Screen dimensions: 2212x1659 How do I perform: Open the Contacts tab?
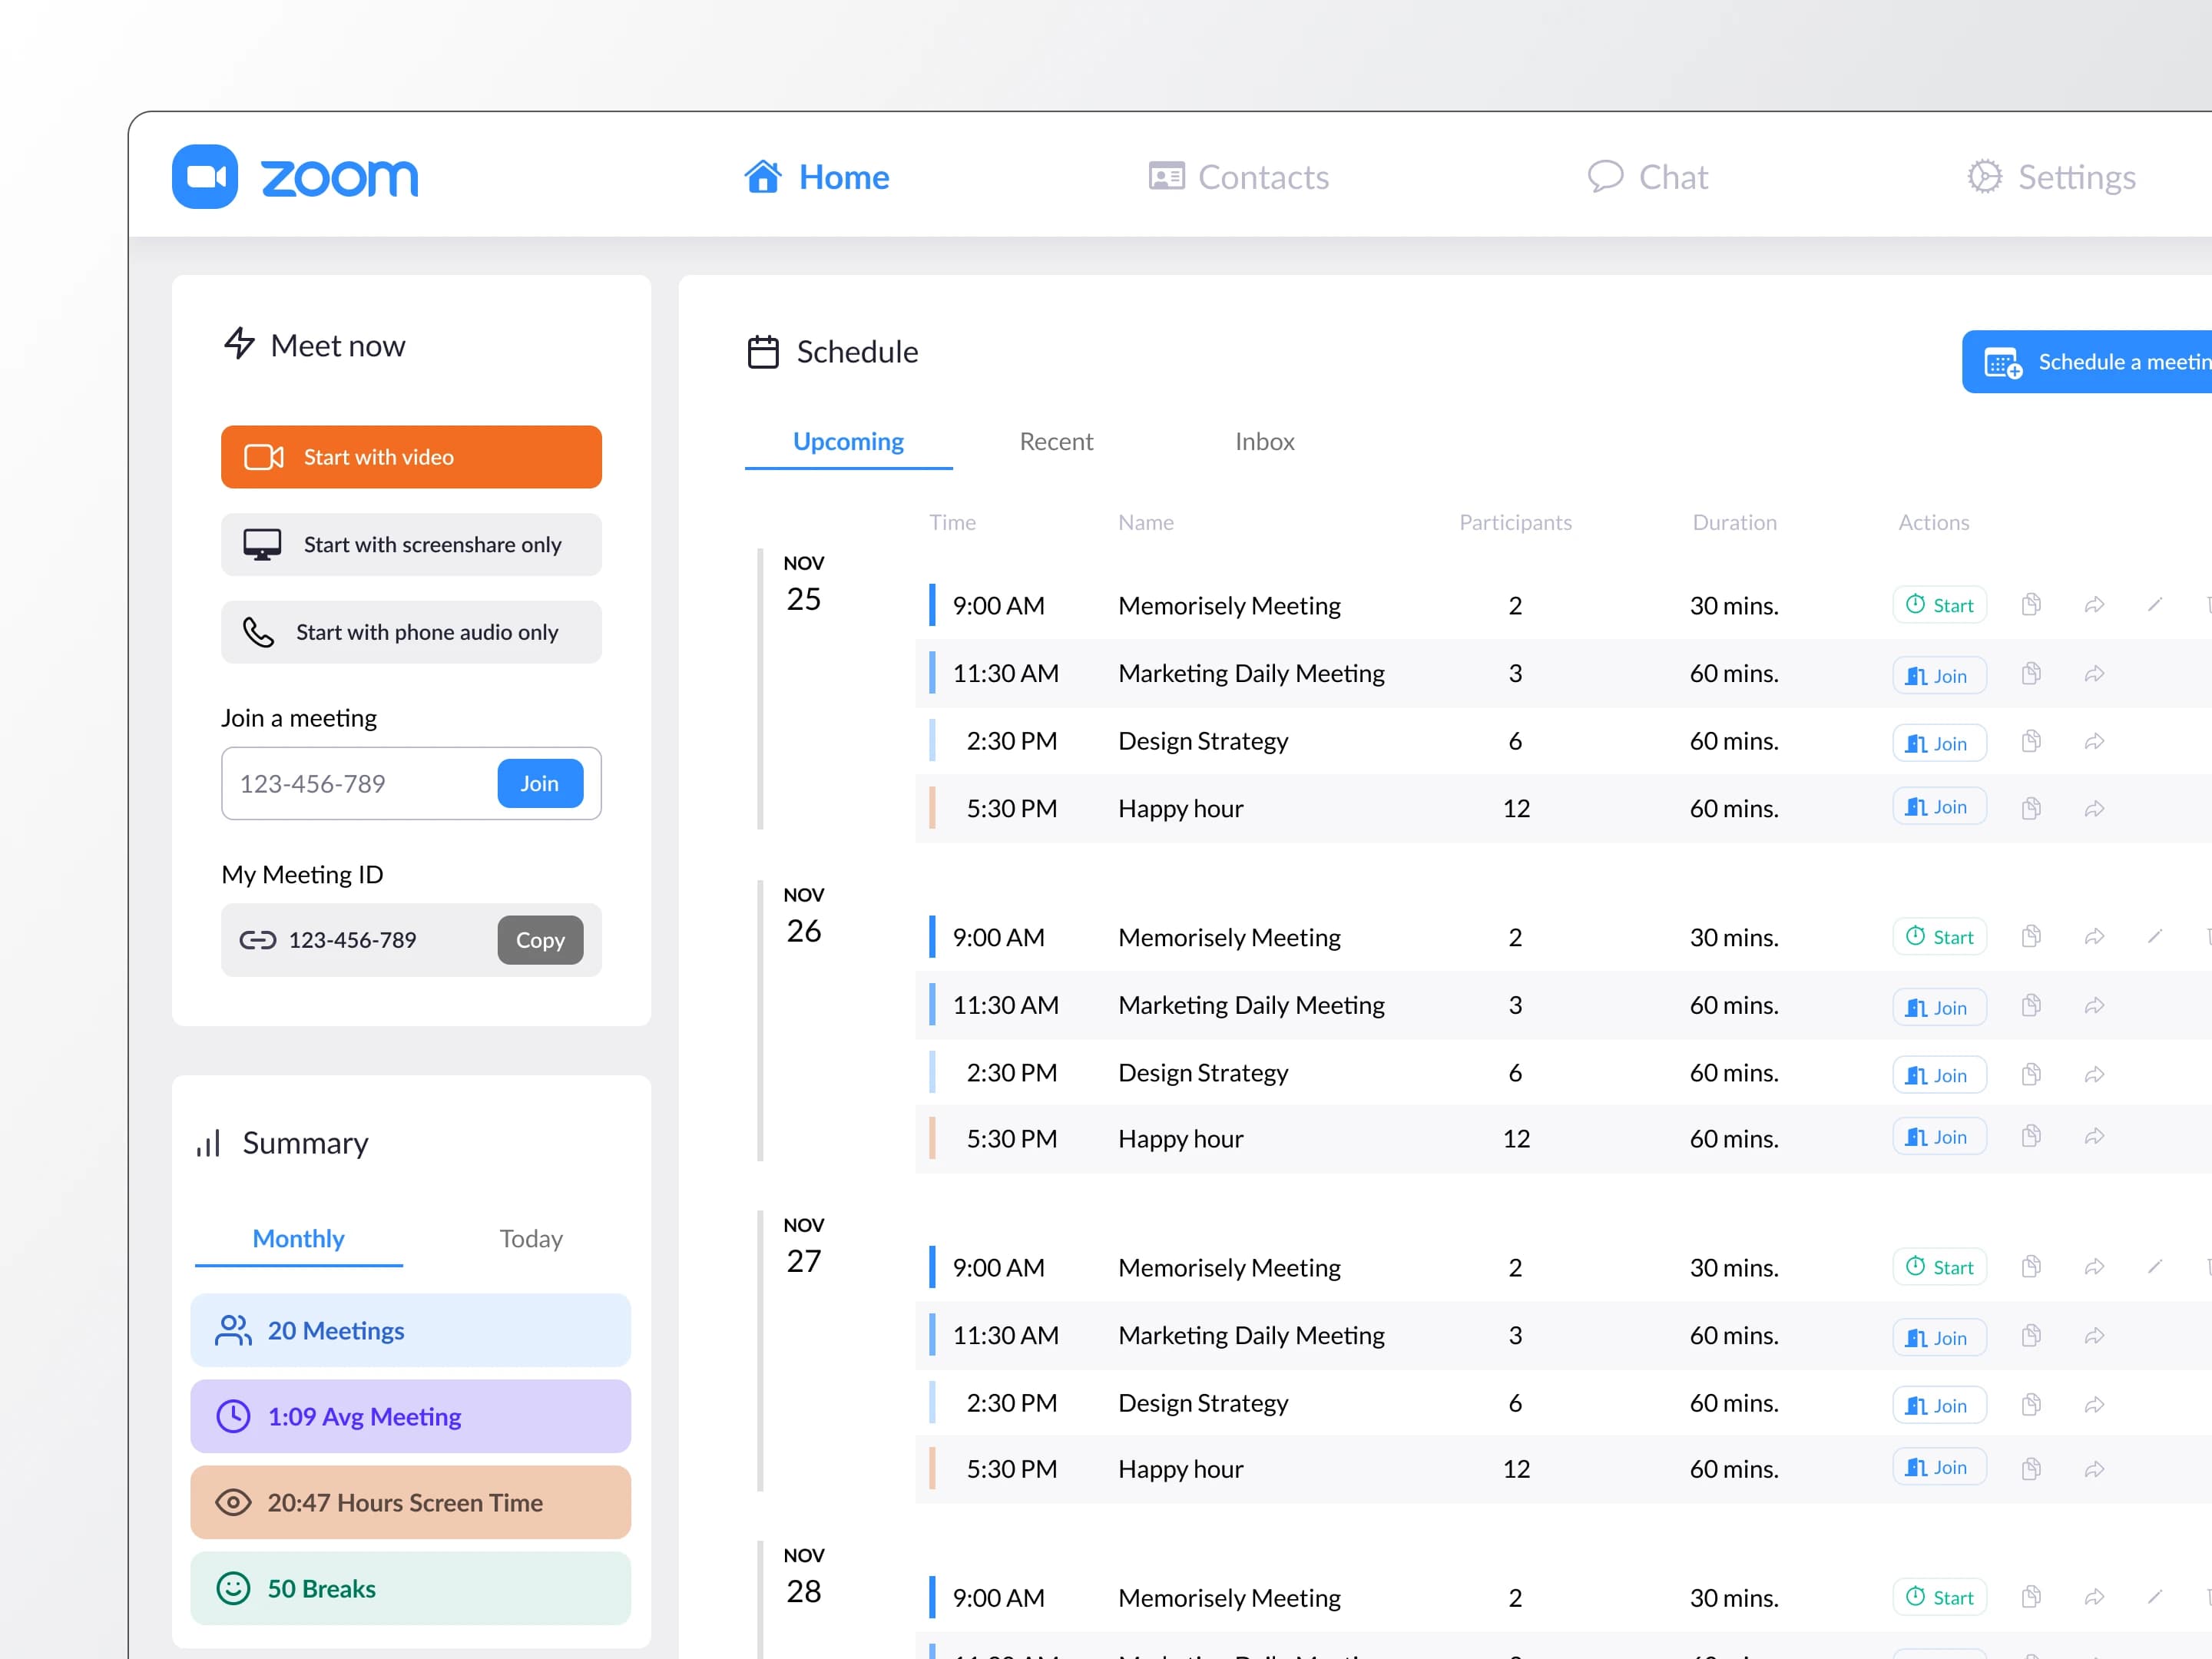pos(1238,177)
